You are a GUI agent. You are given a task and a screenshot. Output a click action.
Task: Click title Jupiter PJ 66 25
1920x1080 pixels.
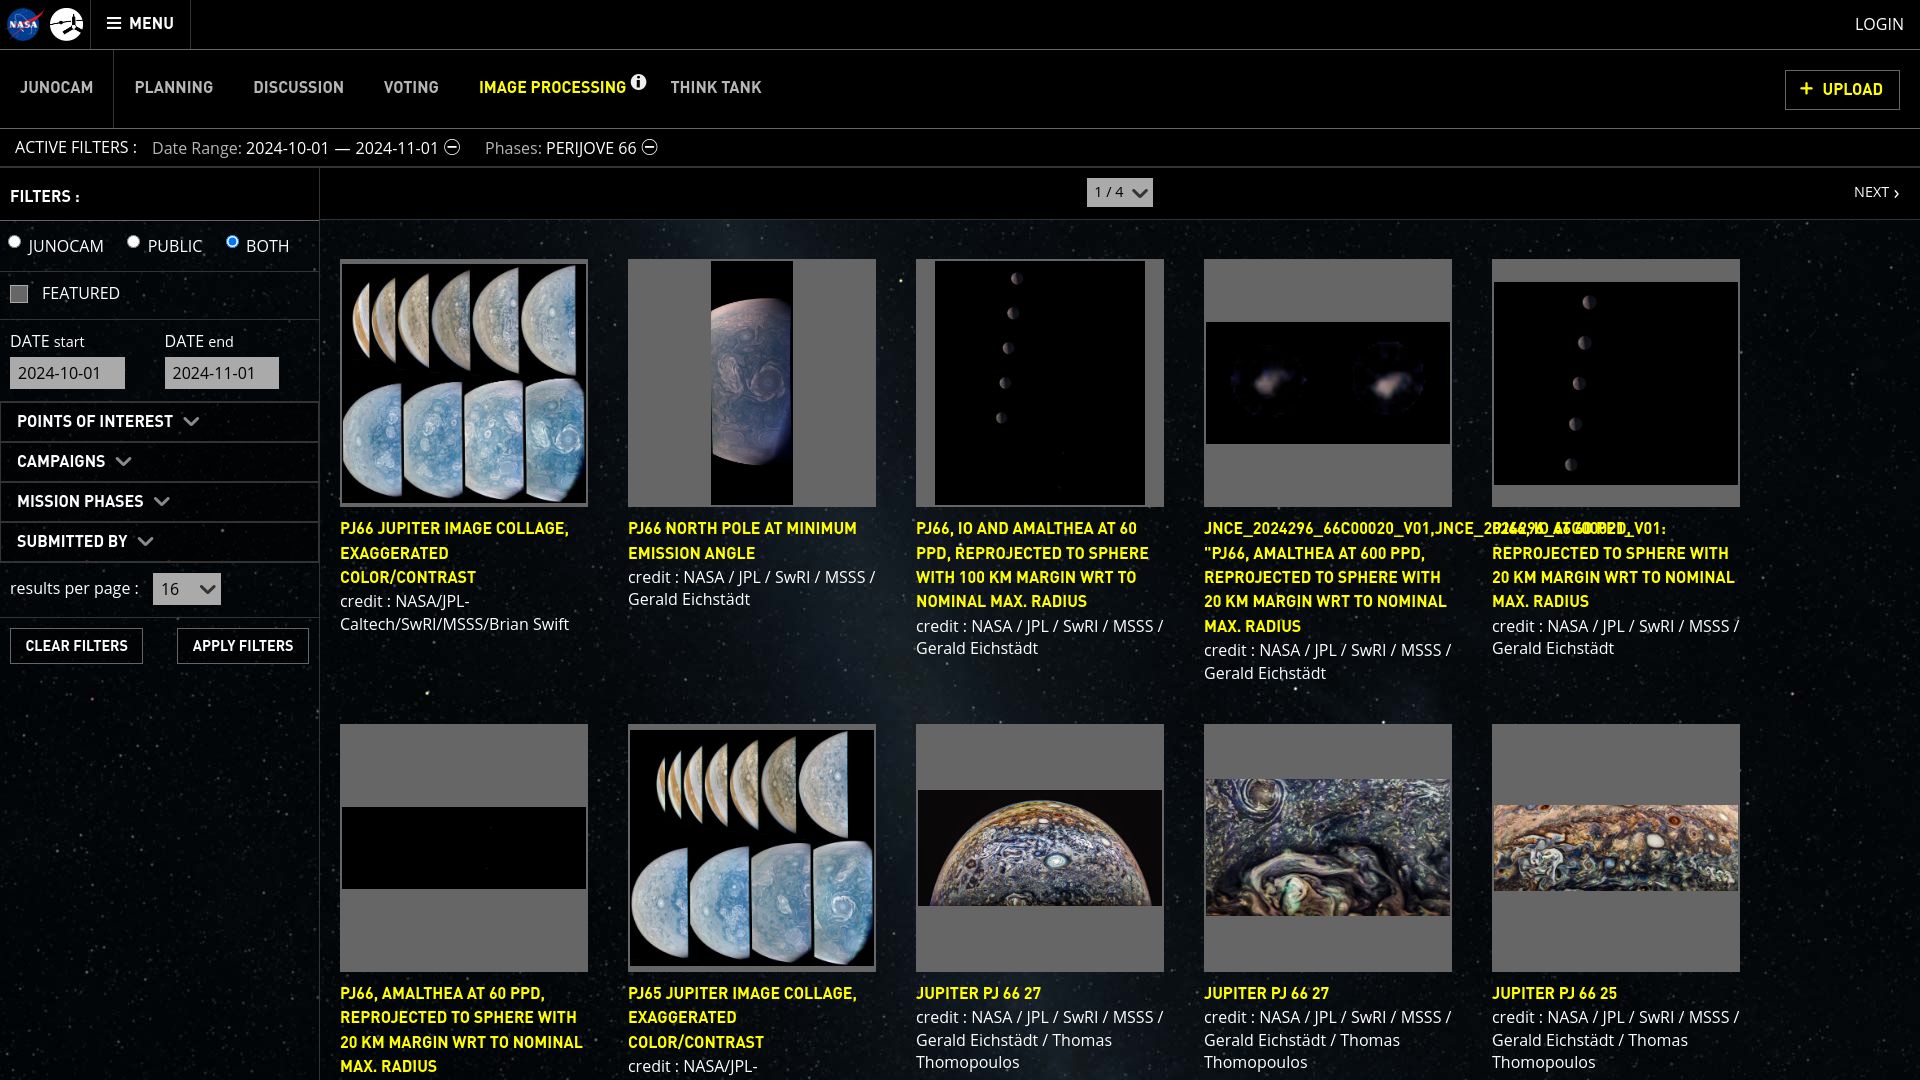(x=1554, y=994)
